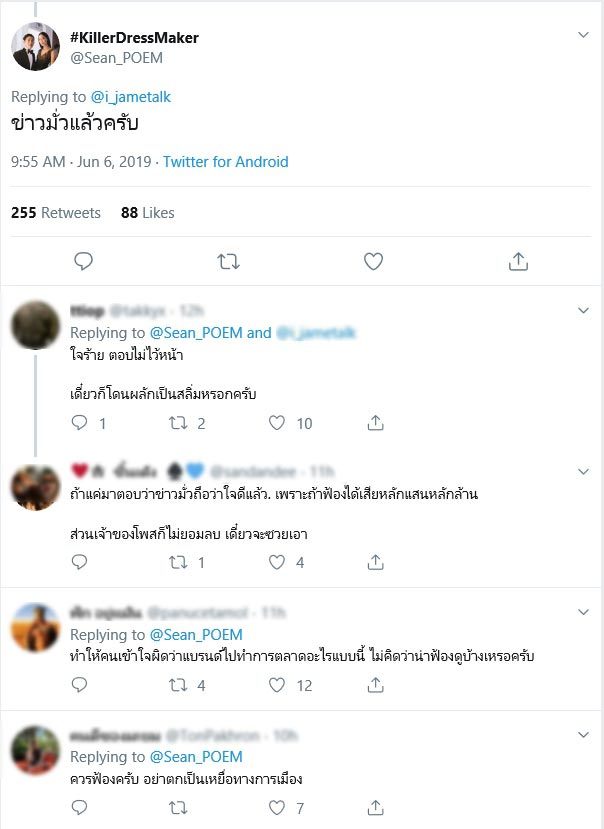Open the main tweet's chevron menu
Viewport: 604px width, 829px height.
point(584,36)
